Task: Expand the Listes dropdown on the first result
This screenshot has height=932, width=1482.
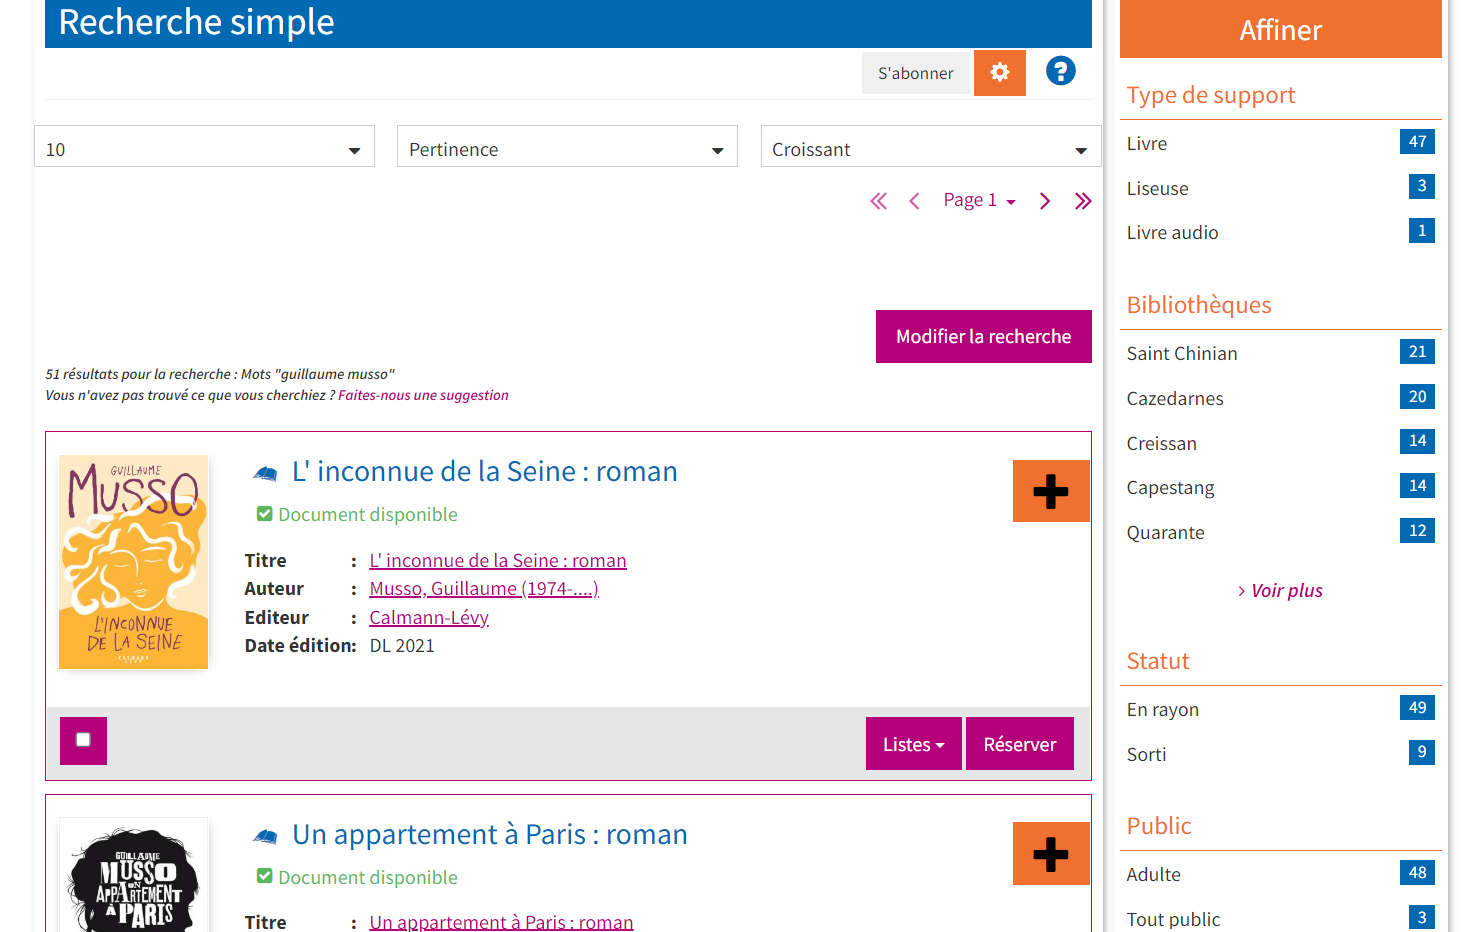Action: [913, 743]
